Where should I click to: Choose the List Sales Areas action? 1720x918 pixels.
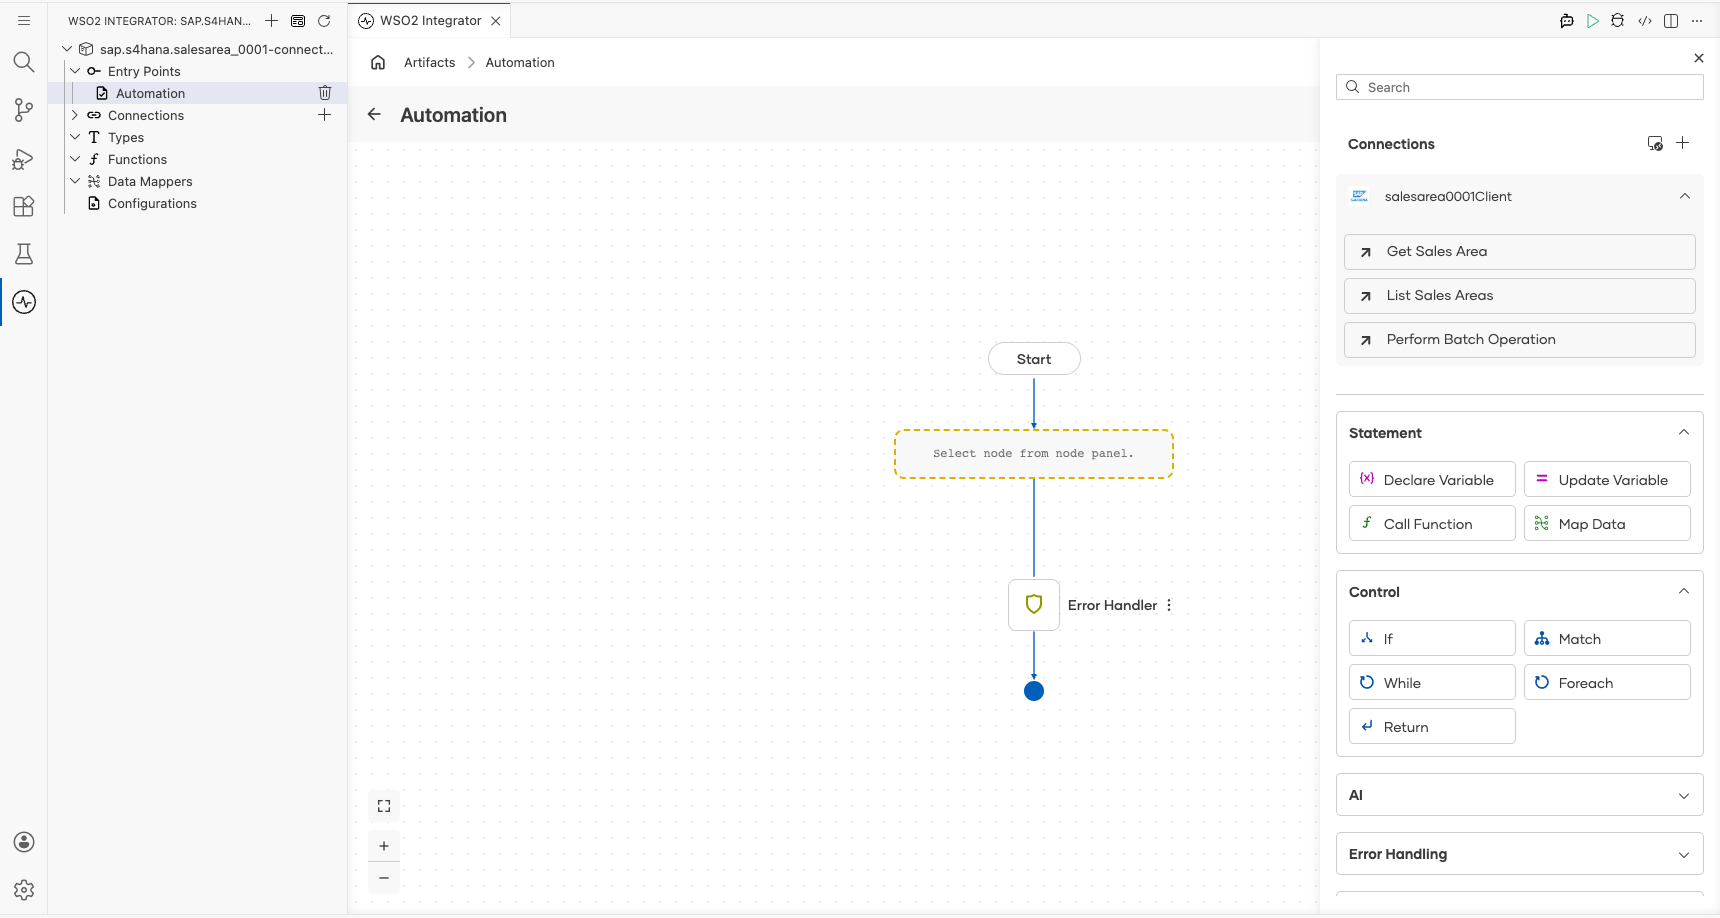[x=1519, y=296]
